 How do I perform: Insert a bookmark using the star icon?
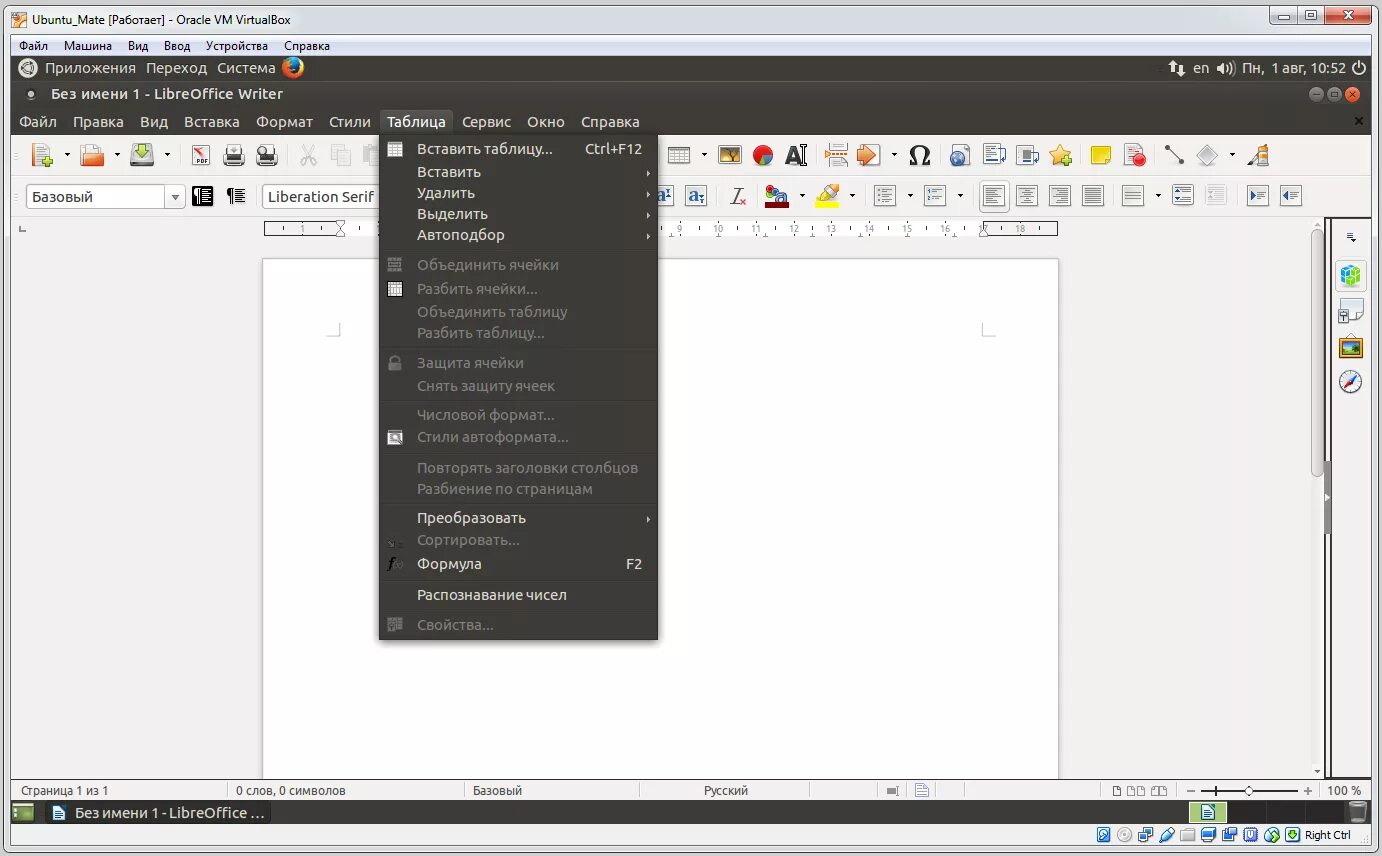click(x=1061, y=155)
